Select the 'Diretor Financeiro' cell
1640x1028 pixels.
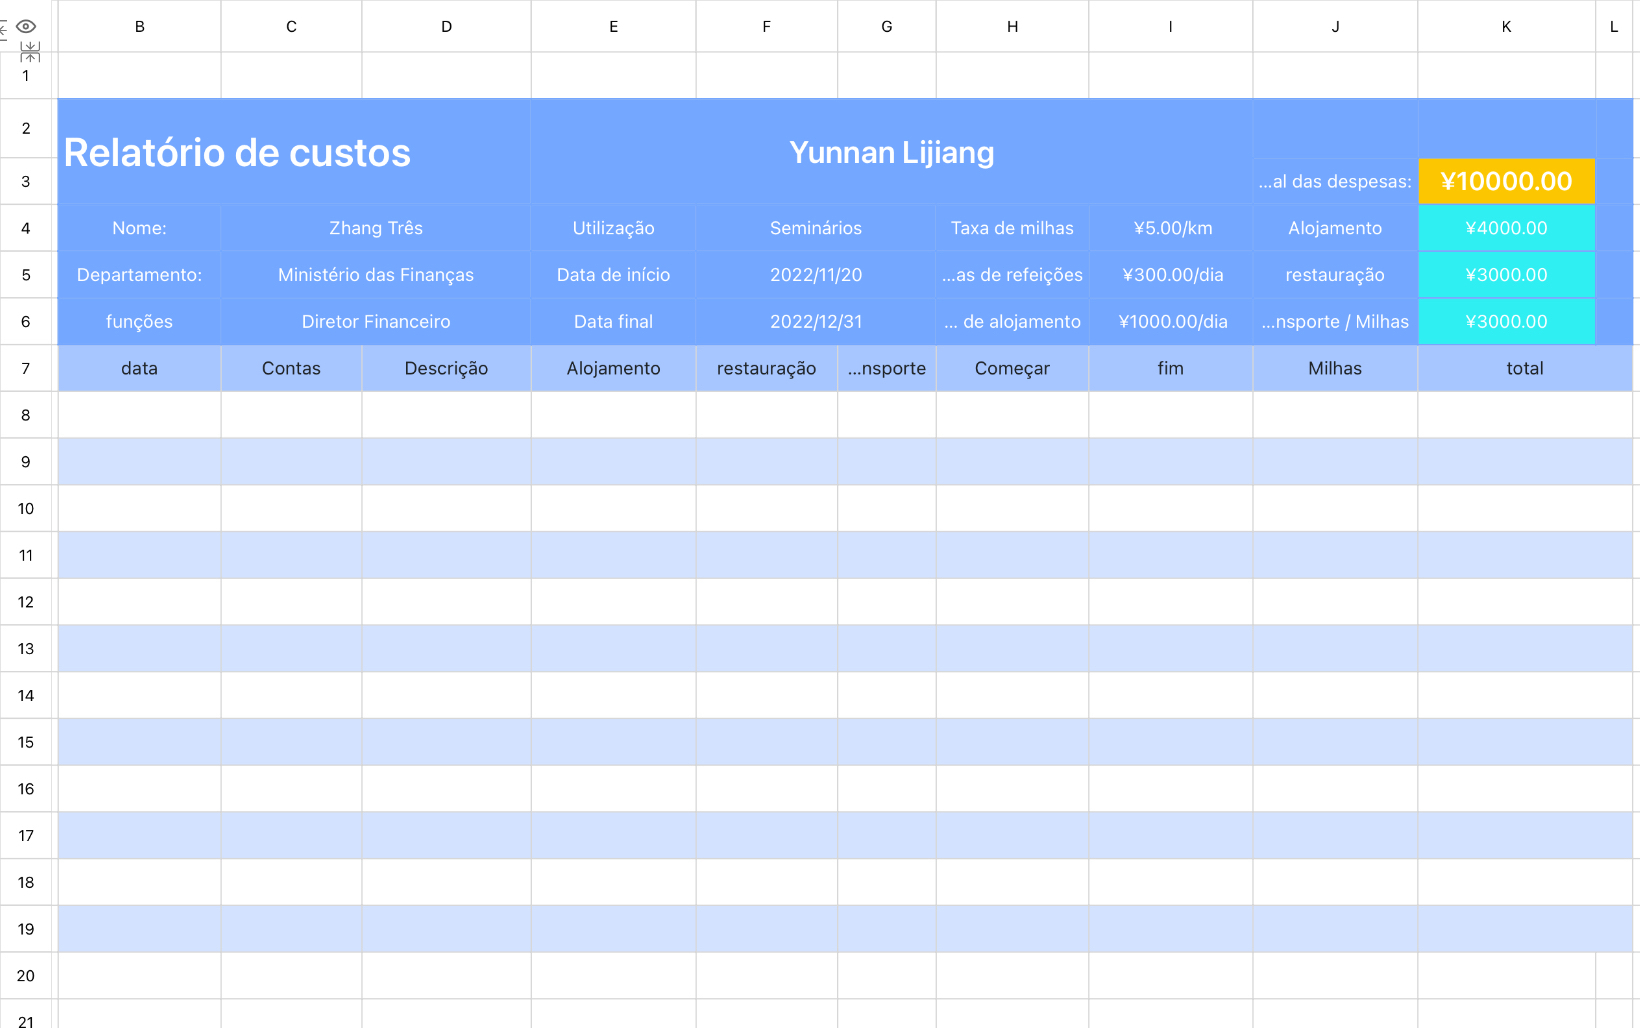[x=376, y=322]
